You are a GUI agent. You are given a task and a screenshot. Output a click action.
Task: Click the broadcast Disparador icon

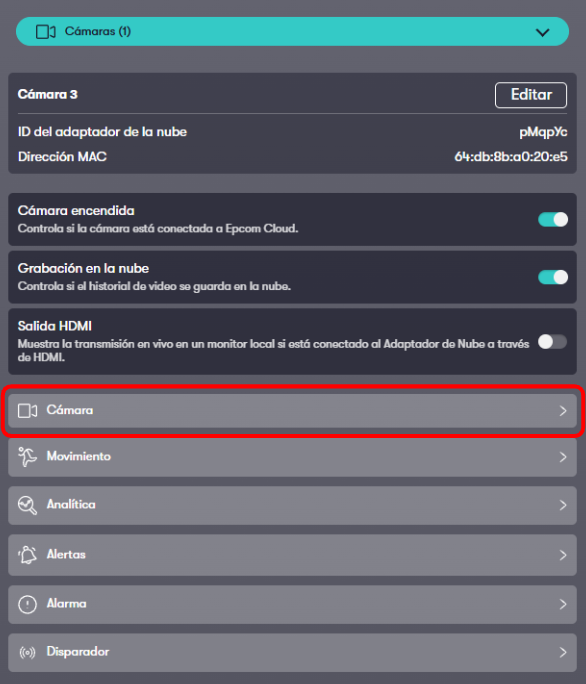tap(27, 653)
